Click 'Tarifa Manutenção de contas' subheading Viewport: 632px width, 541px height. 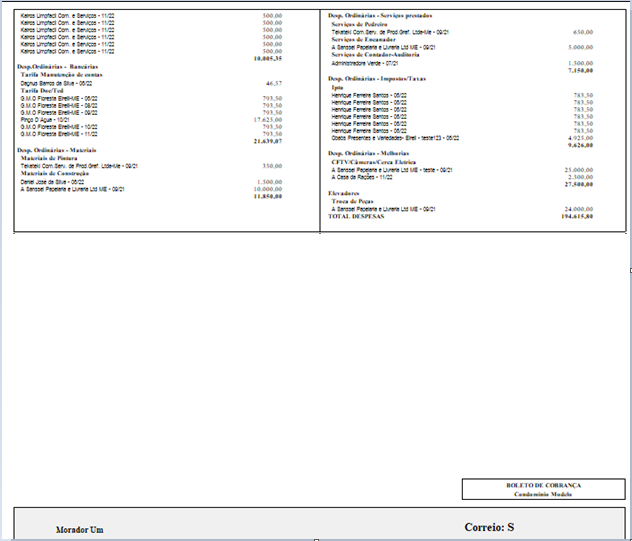pos(61,75)
